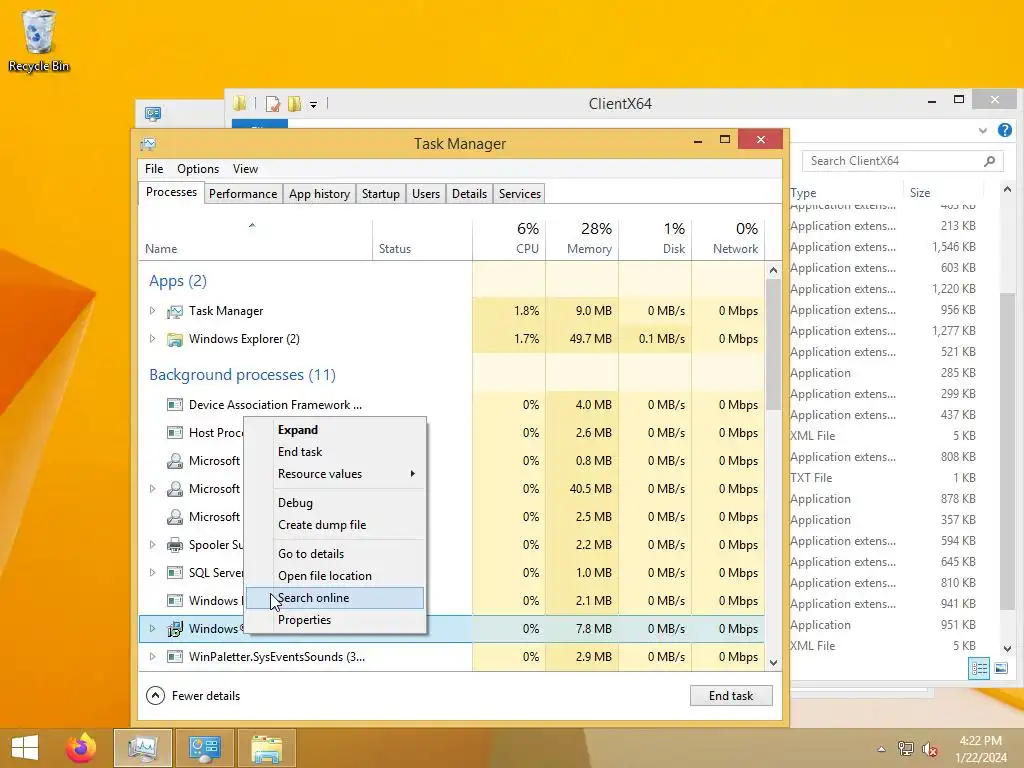The image size is (1024, 768).
Task: Click the Task Manager title bar icon
Action: pyautogui.click(x=148, y=144)
